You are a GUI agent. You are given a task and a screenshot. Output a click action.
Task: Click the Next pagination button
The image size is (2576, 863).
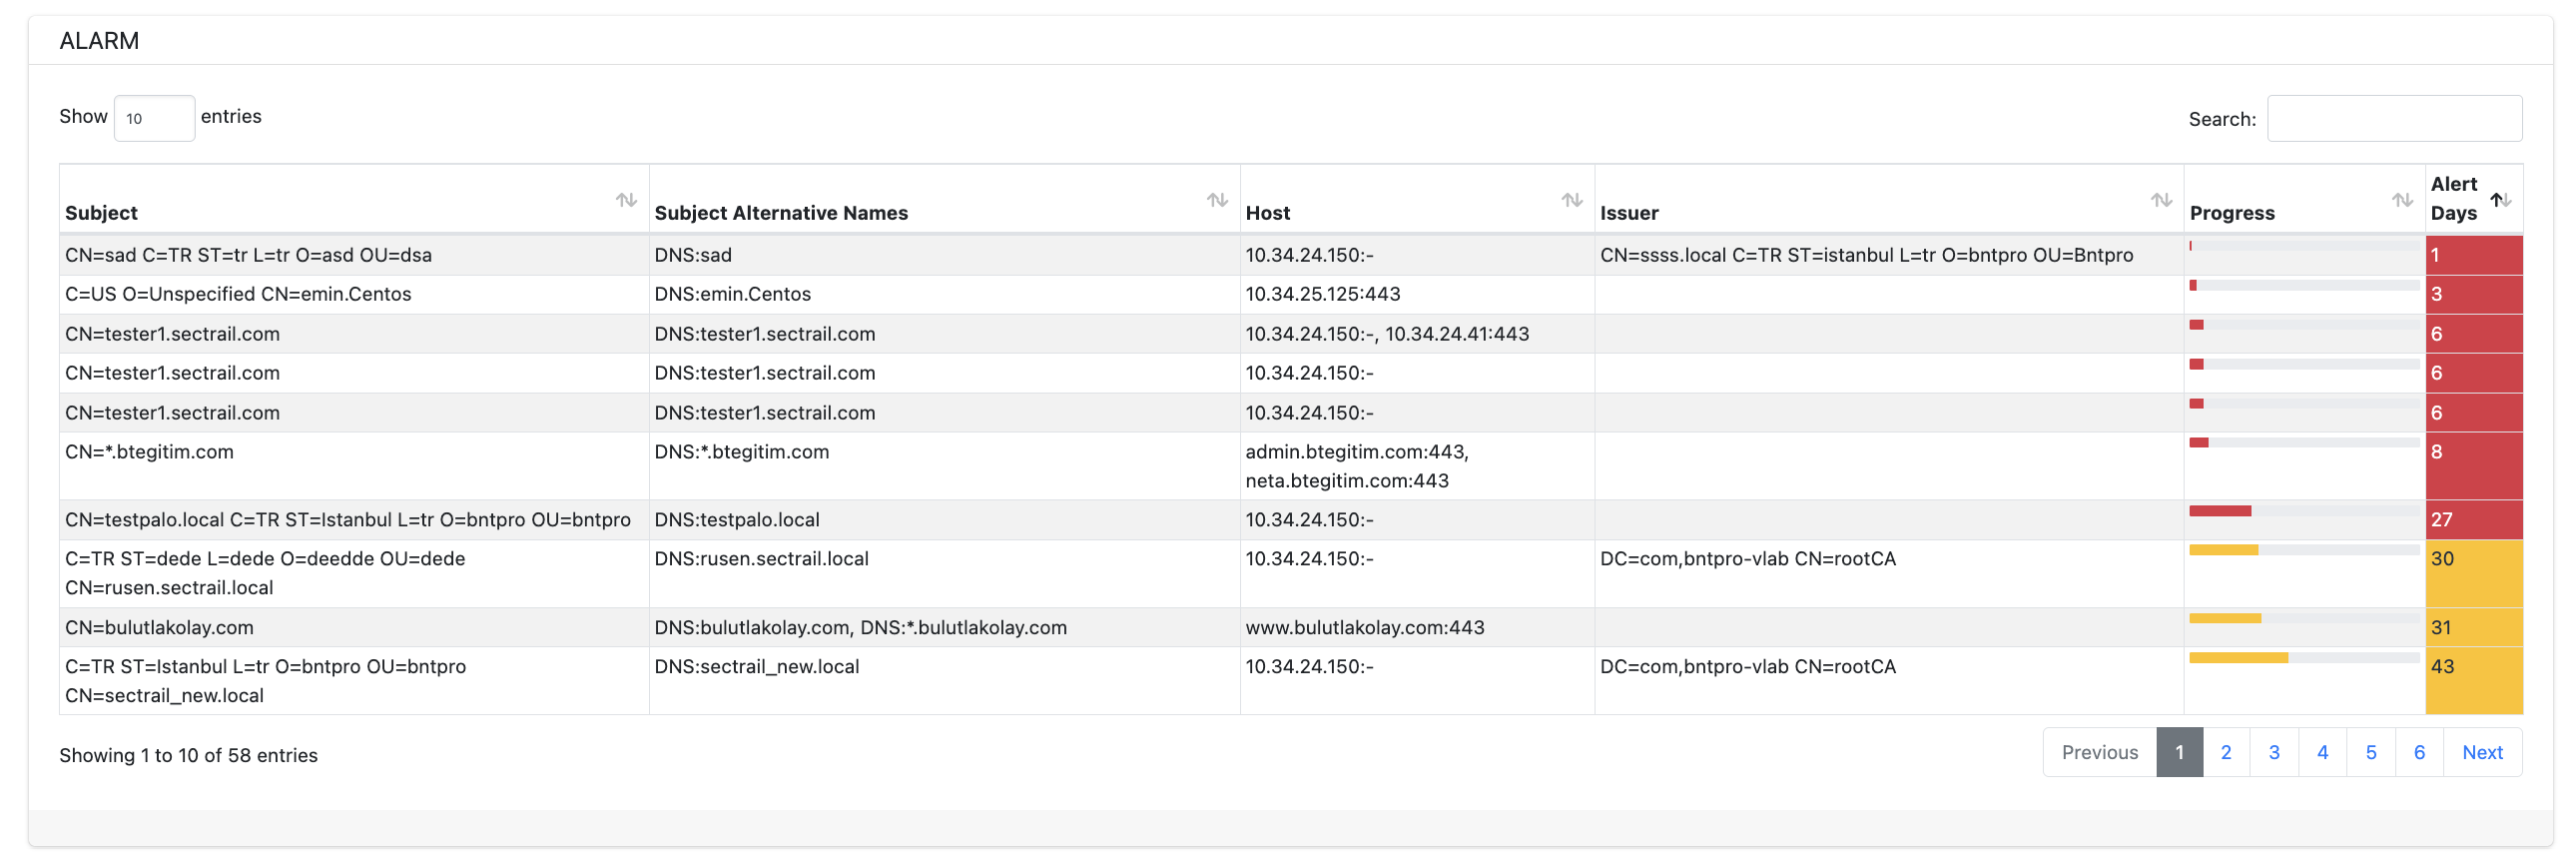point(2482,752)
